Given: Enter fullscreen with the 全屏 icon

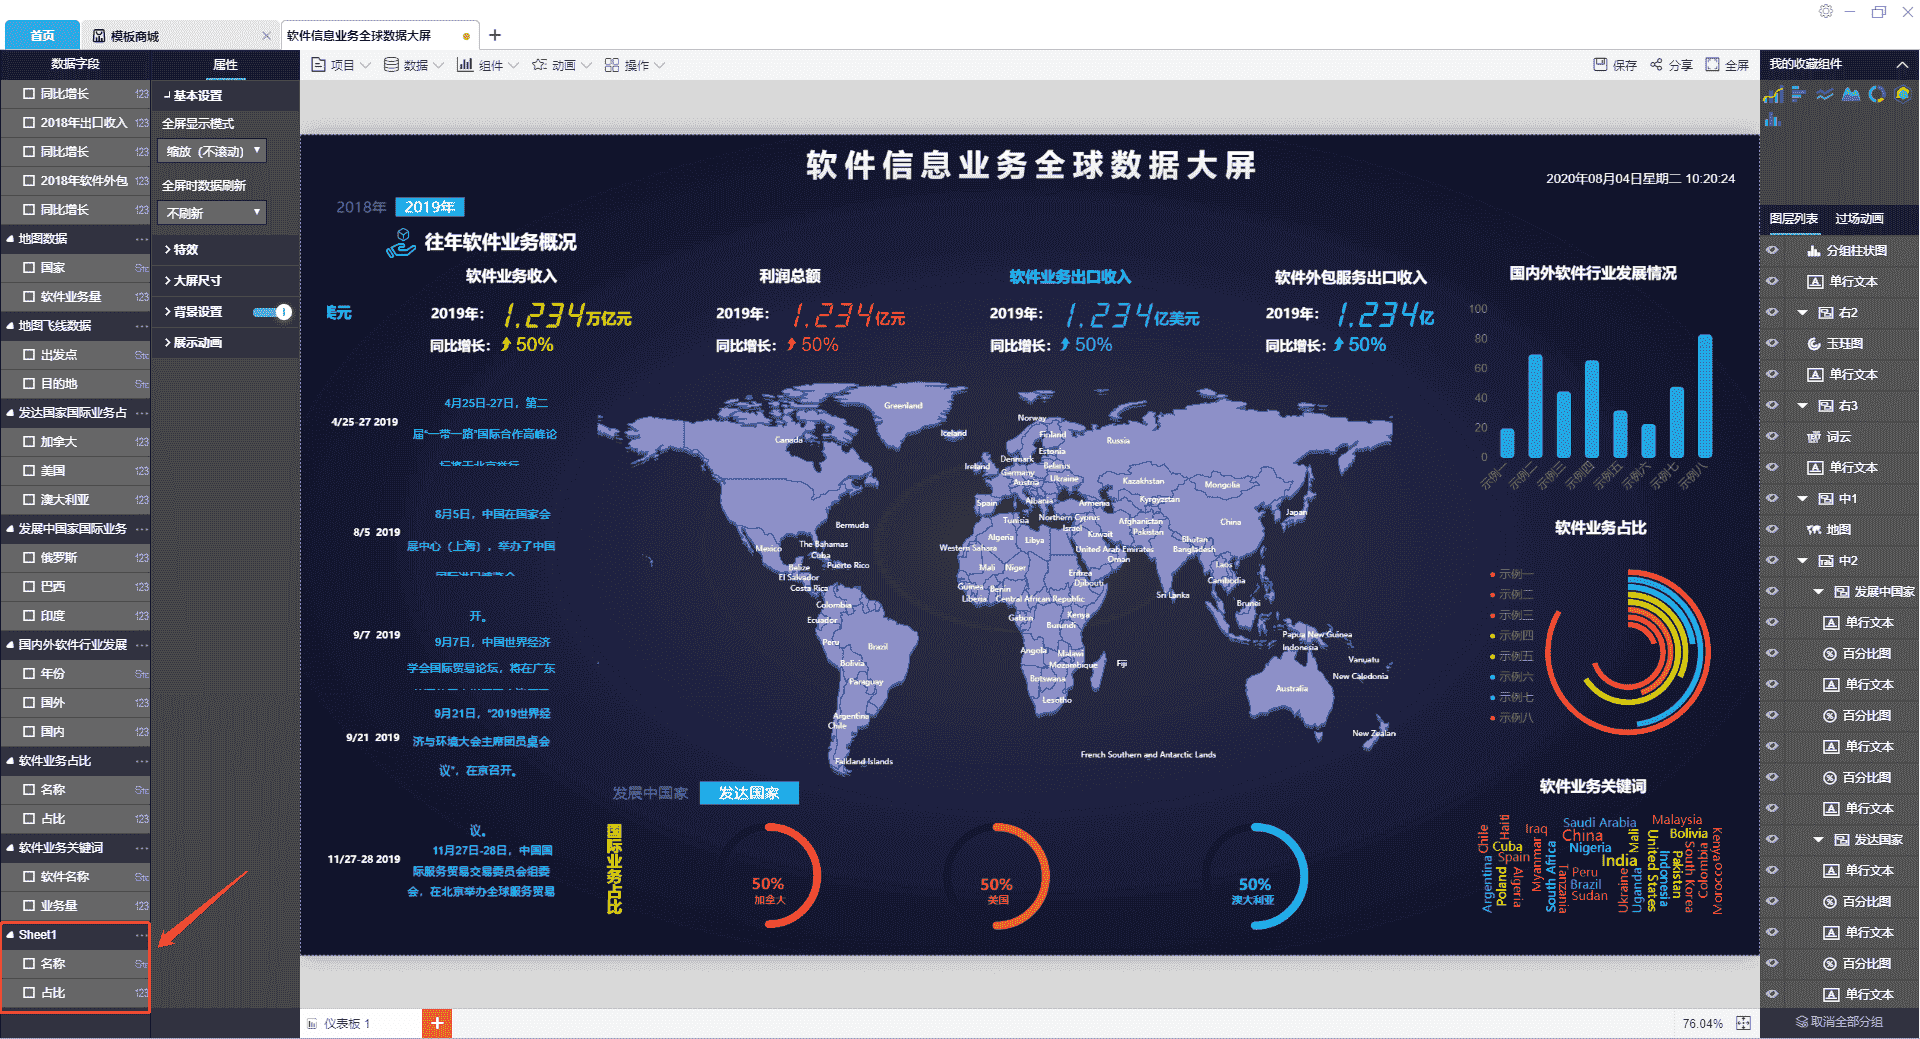Looking at the screenshot, I should pyautogui.click(x=1712, y=65).
